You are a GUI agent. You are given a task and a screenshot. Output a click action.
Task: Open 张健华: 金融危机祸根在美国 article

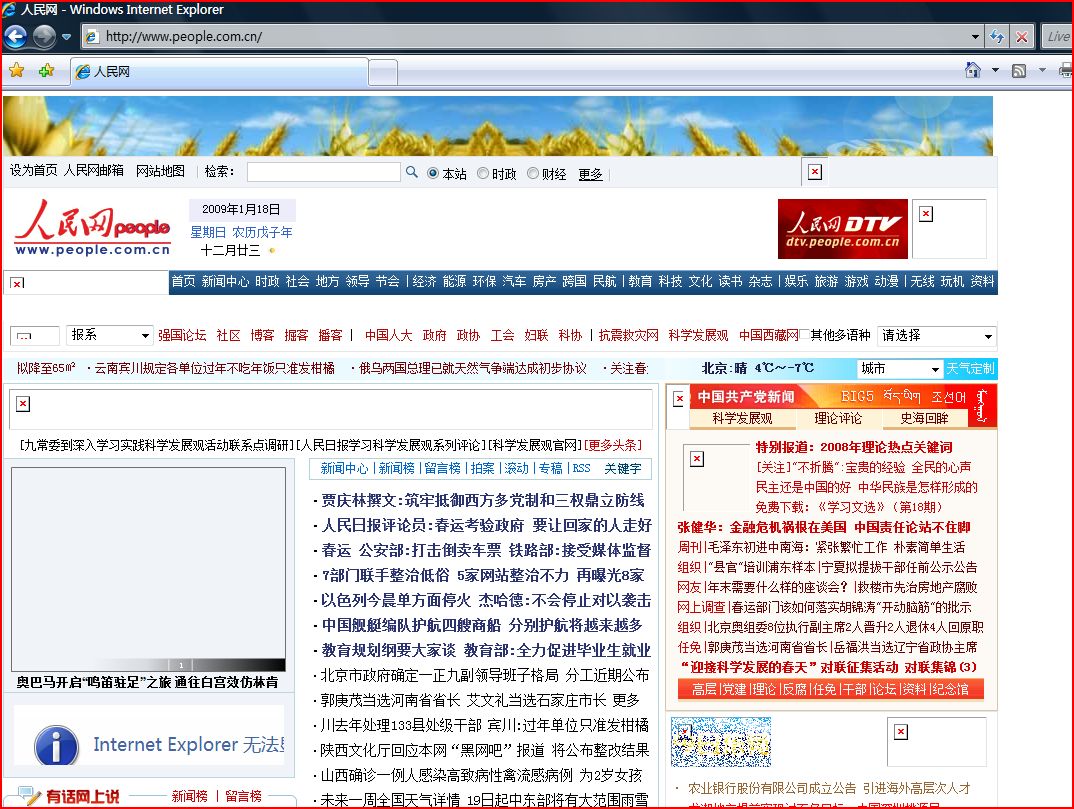[x=824, y=527]
